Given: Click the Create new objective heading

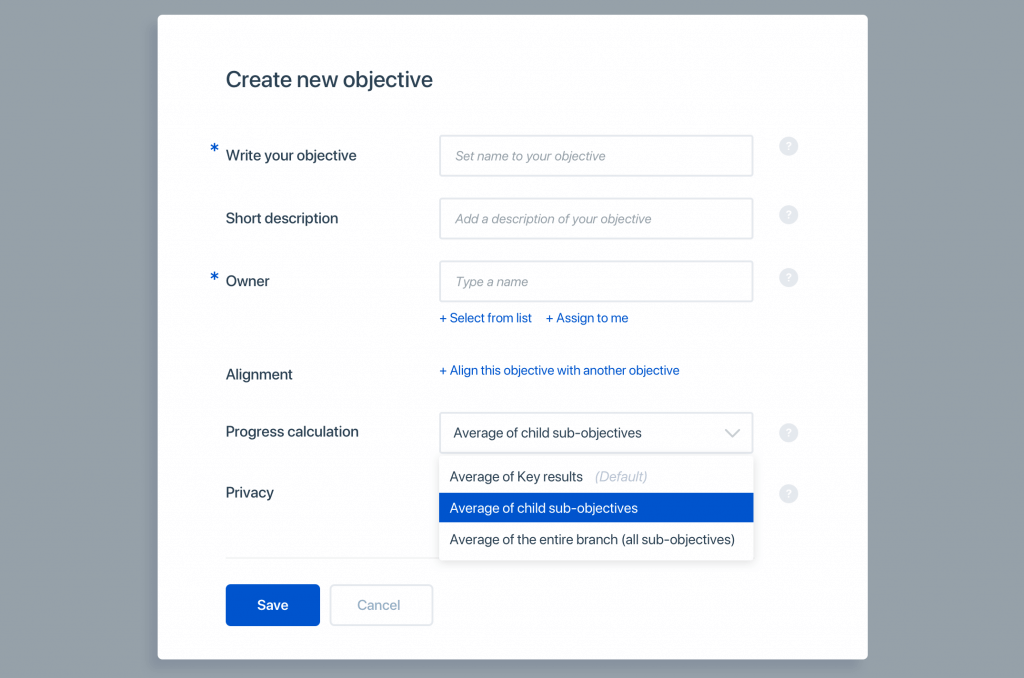Looking at the screenshot, I should 329,80.
